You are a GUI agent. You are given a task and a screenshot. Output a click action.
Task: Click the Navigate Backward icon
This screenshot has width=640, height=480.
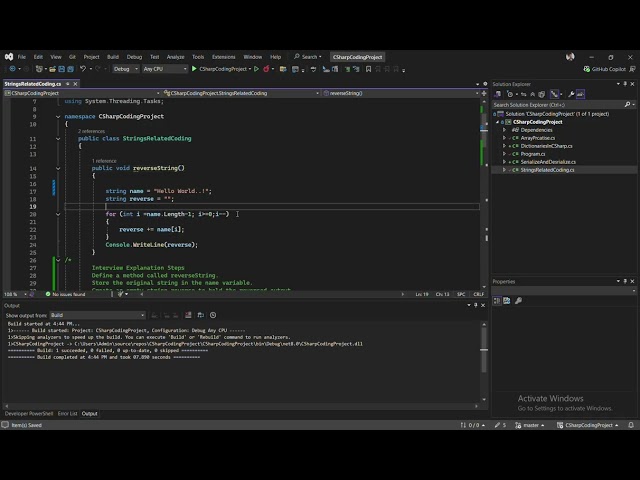click(12, 69)
